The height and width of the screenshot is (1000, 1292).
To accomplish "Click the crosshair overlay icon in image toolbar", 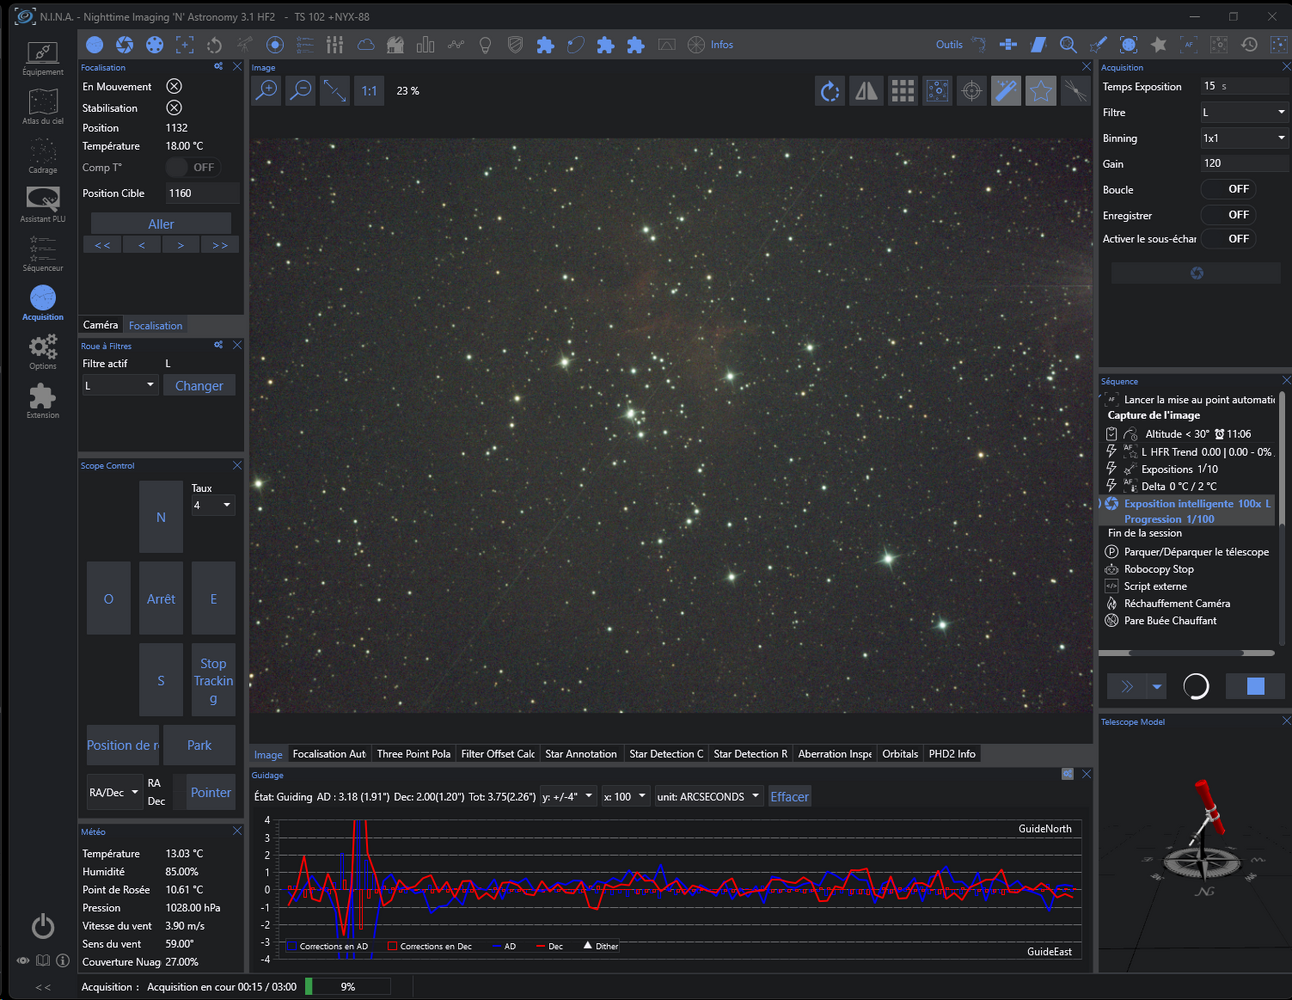I will click(x=971, y=92).
